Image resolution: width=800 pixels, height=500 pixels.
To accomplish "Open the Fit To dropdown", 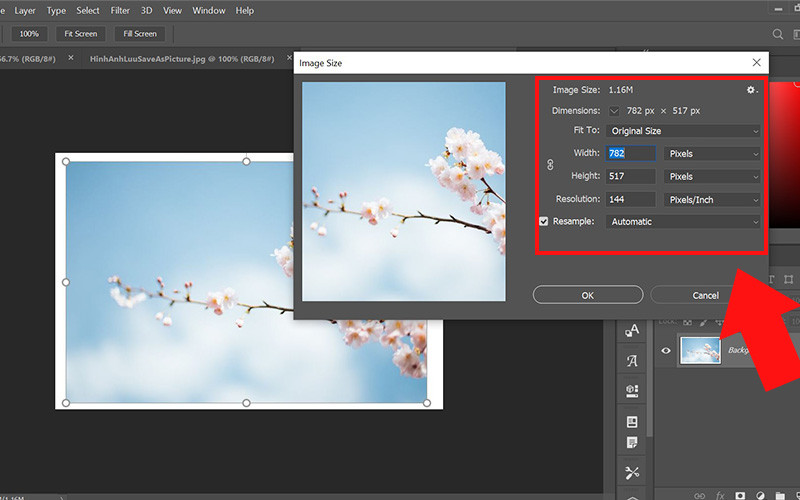I will point(683,131).
